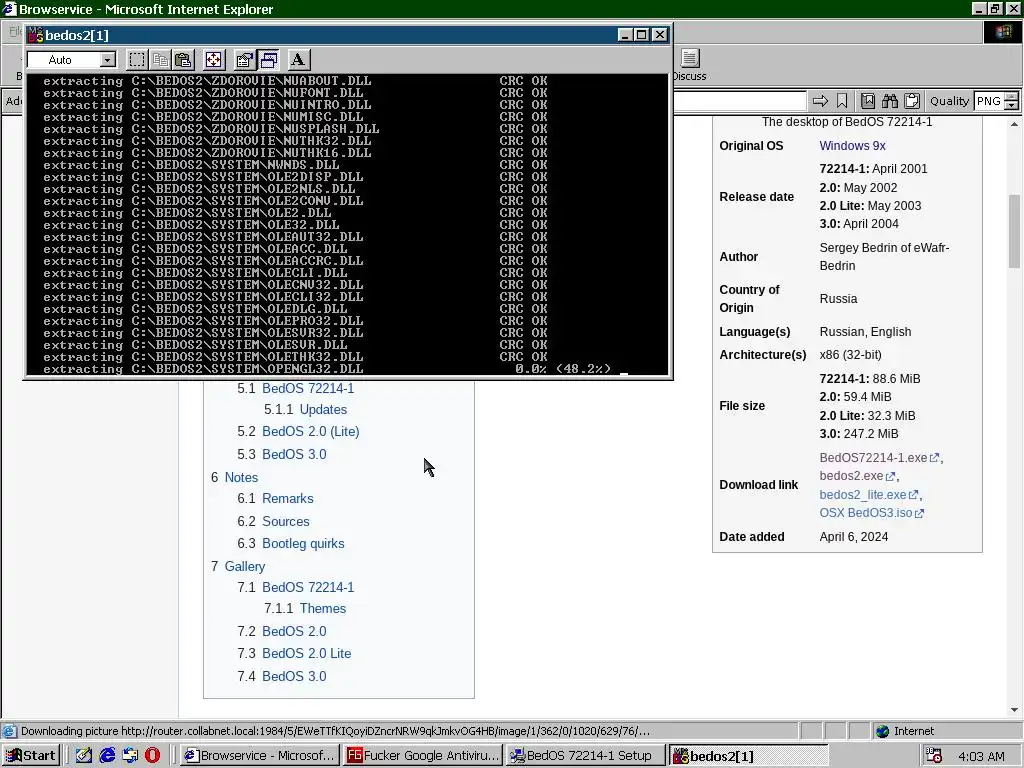This screenshot has height=768, width=1024.
Task: Open the Windows 9x link
Action: coord(852,146)
